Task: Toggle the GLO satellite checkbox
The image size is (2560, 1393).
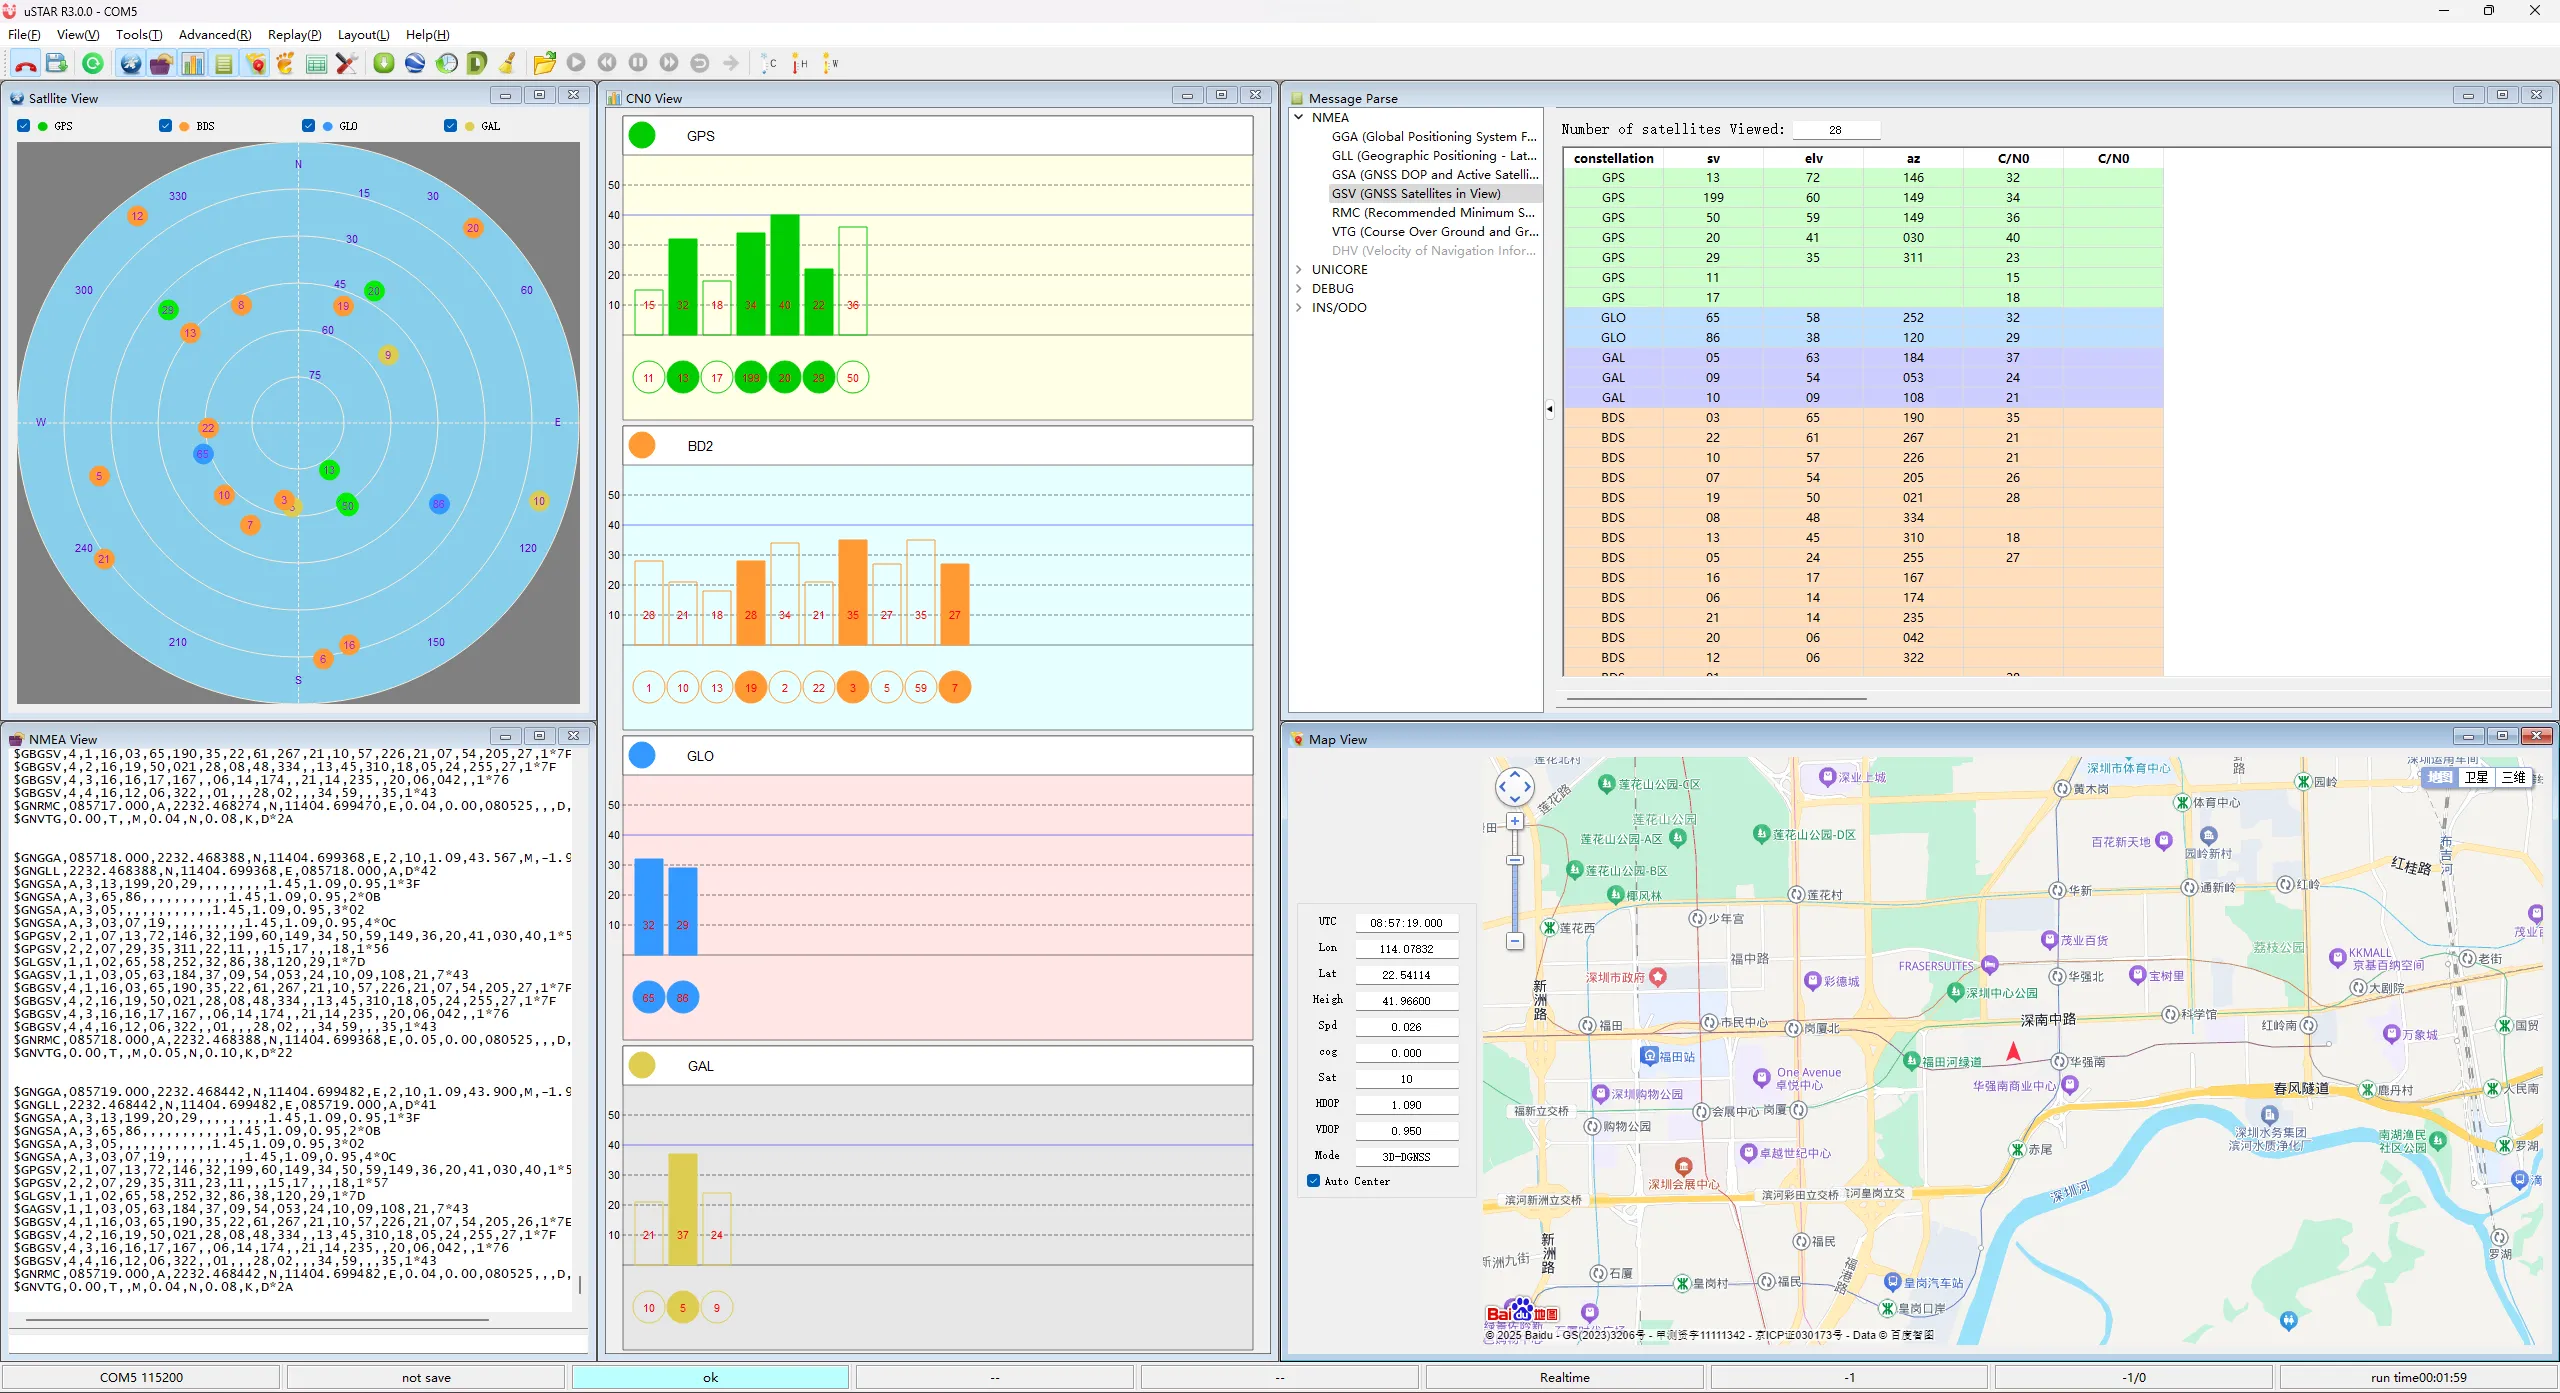Action: 309,126
